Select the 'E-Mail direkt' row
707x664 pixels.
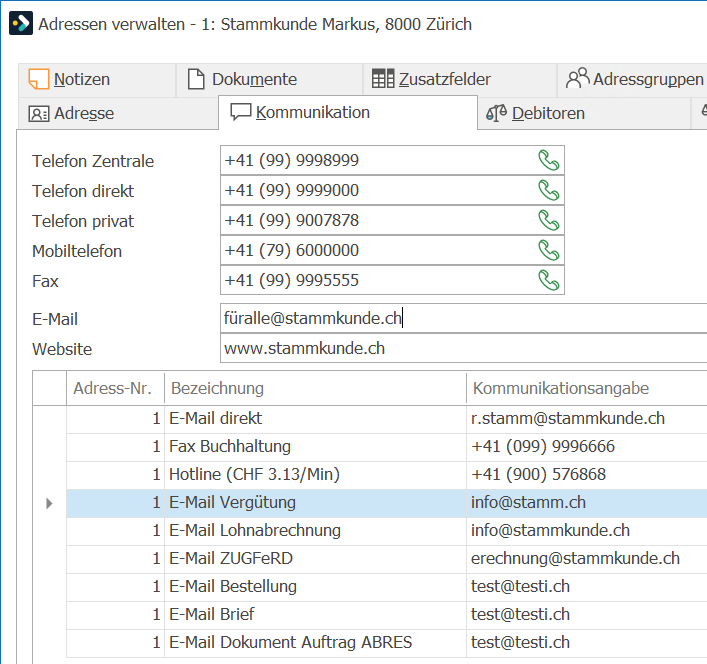386,419
